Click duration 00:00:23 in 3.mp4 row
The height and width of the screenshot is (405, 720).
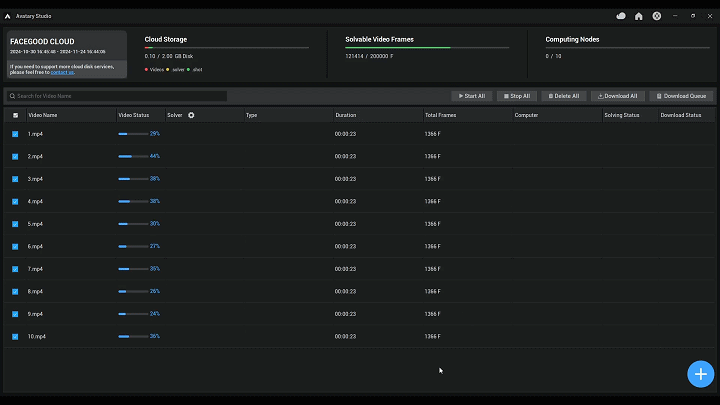[345, 179]
